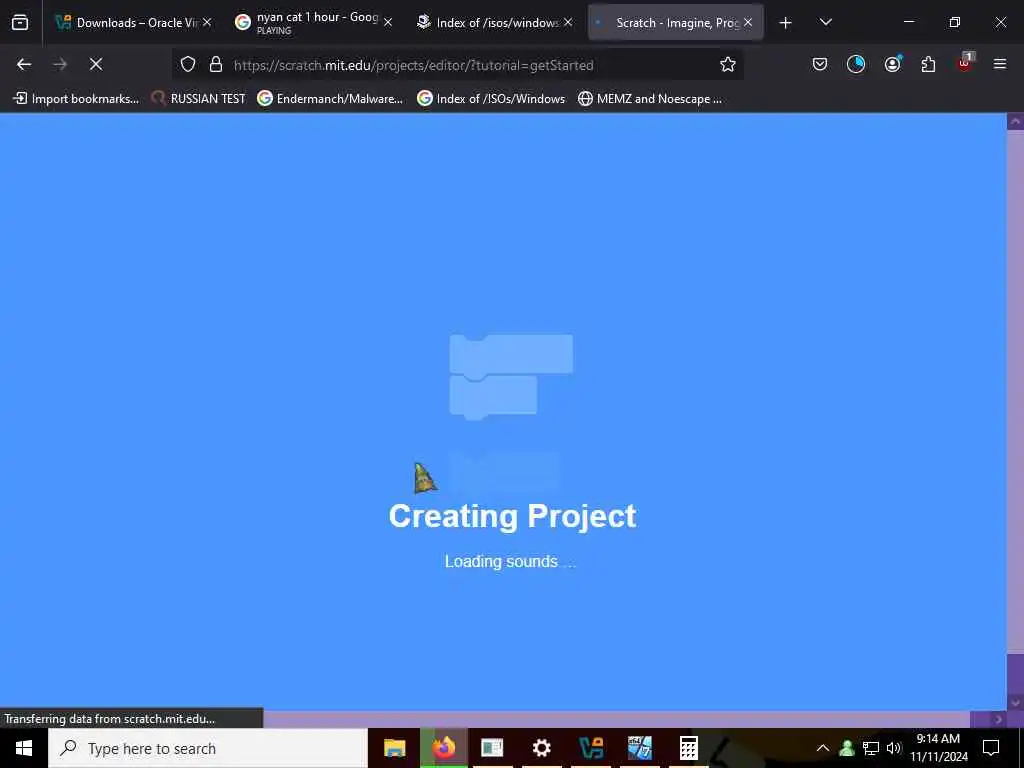The width and height of the screenshot is (1024, 768).
Task: Stop loading the Scratch page
Action: (95, 64)
